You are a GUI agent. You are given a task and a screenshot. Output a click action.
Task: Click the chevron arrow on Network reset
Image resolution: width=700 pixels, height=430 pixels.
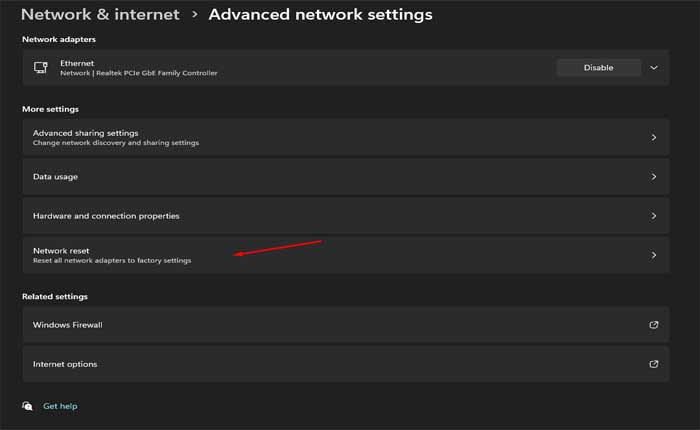(x=654, y=255)
